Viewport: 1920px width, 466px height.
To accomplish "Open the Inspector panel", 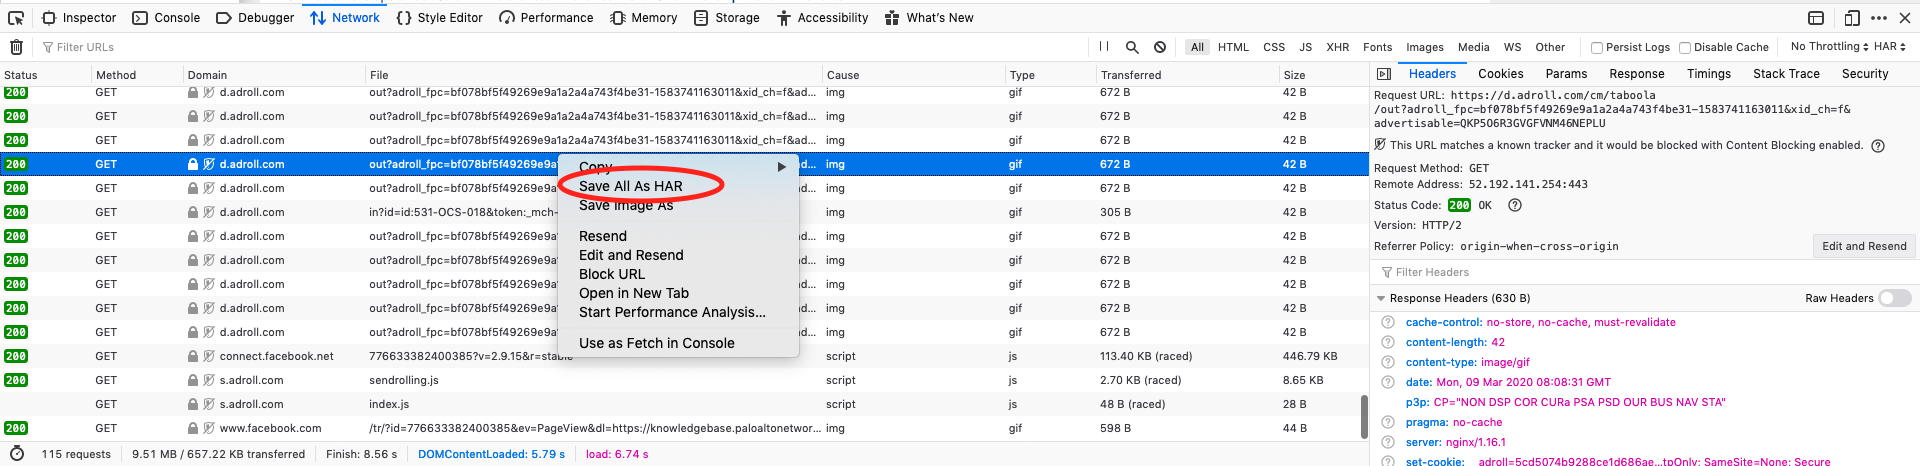I will 79,18.
